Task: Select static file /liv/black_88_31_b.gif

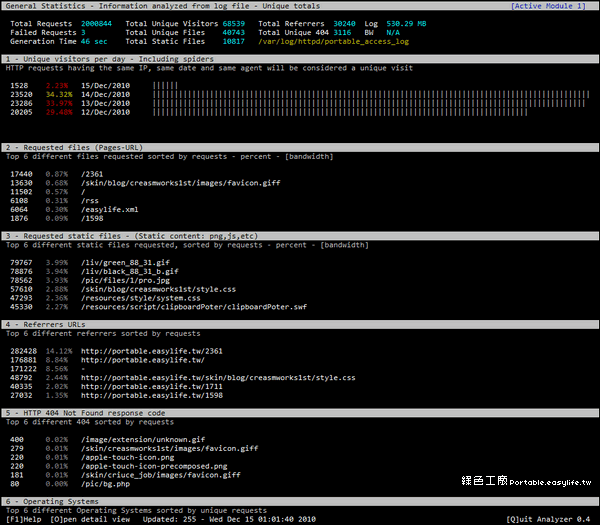Action: (x=130, y=271)
